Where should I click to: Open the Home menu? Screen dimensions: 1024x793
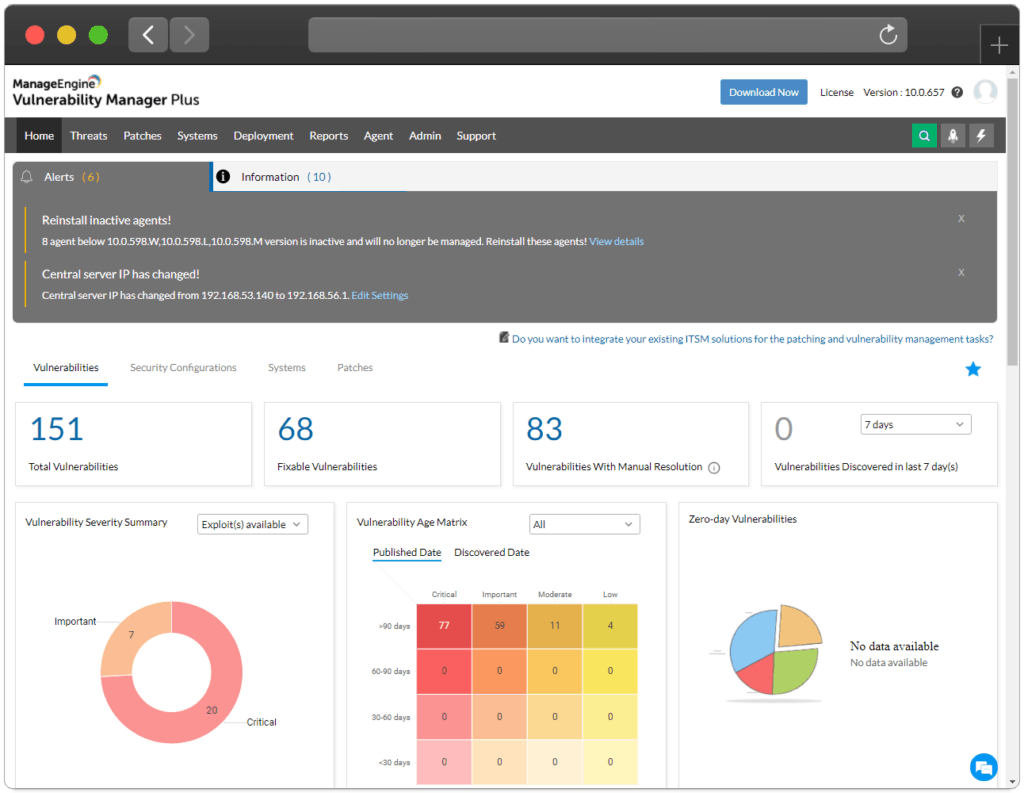pos(39,136)
